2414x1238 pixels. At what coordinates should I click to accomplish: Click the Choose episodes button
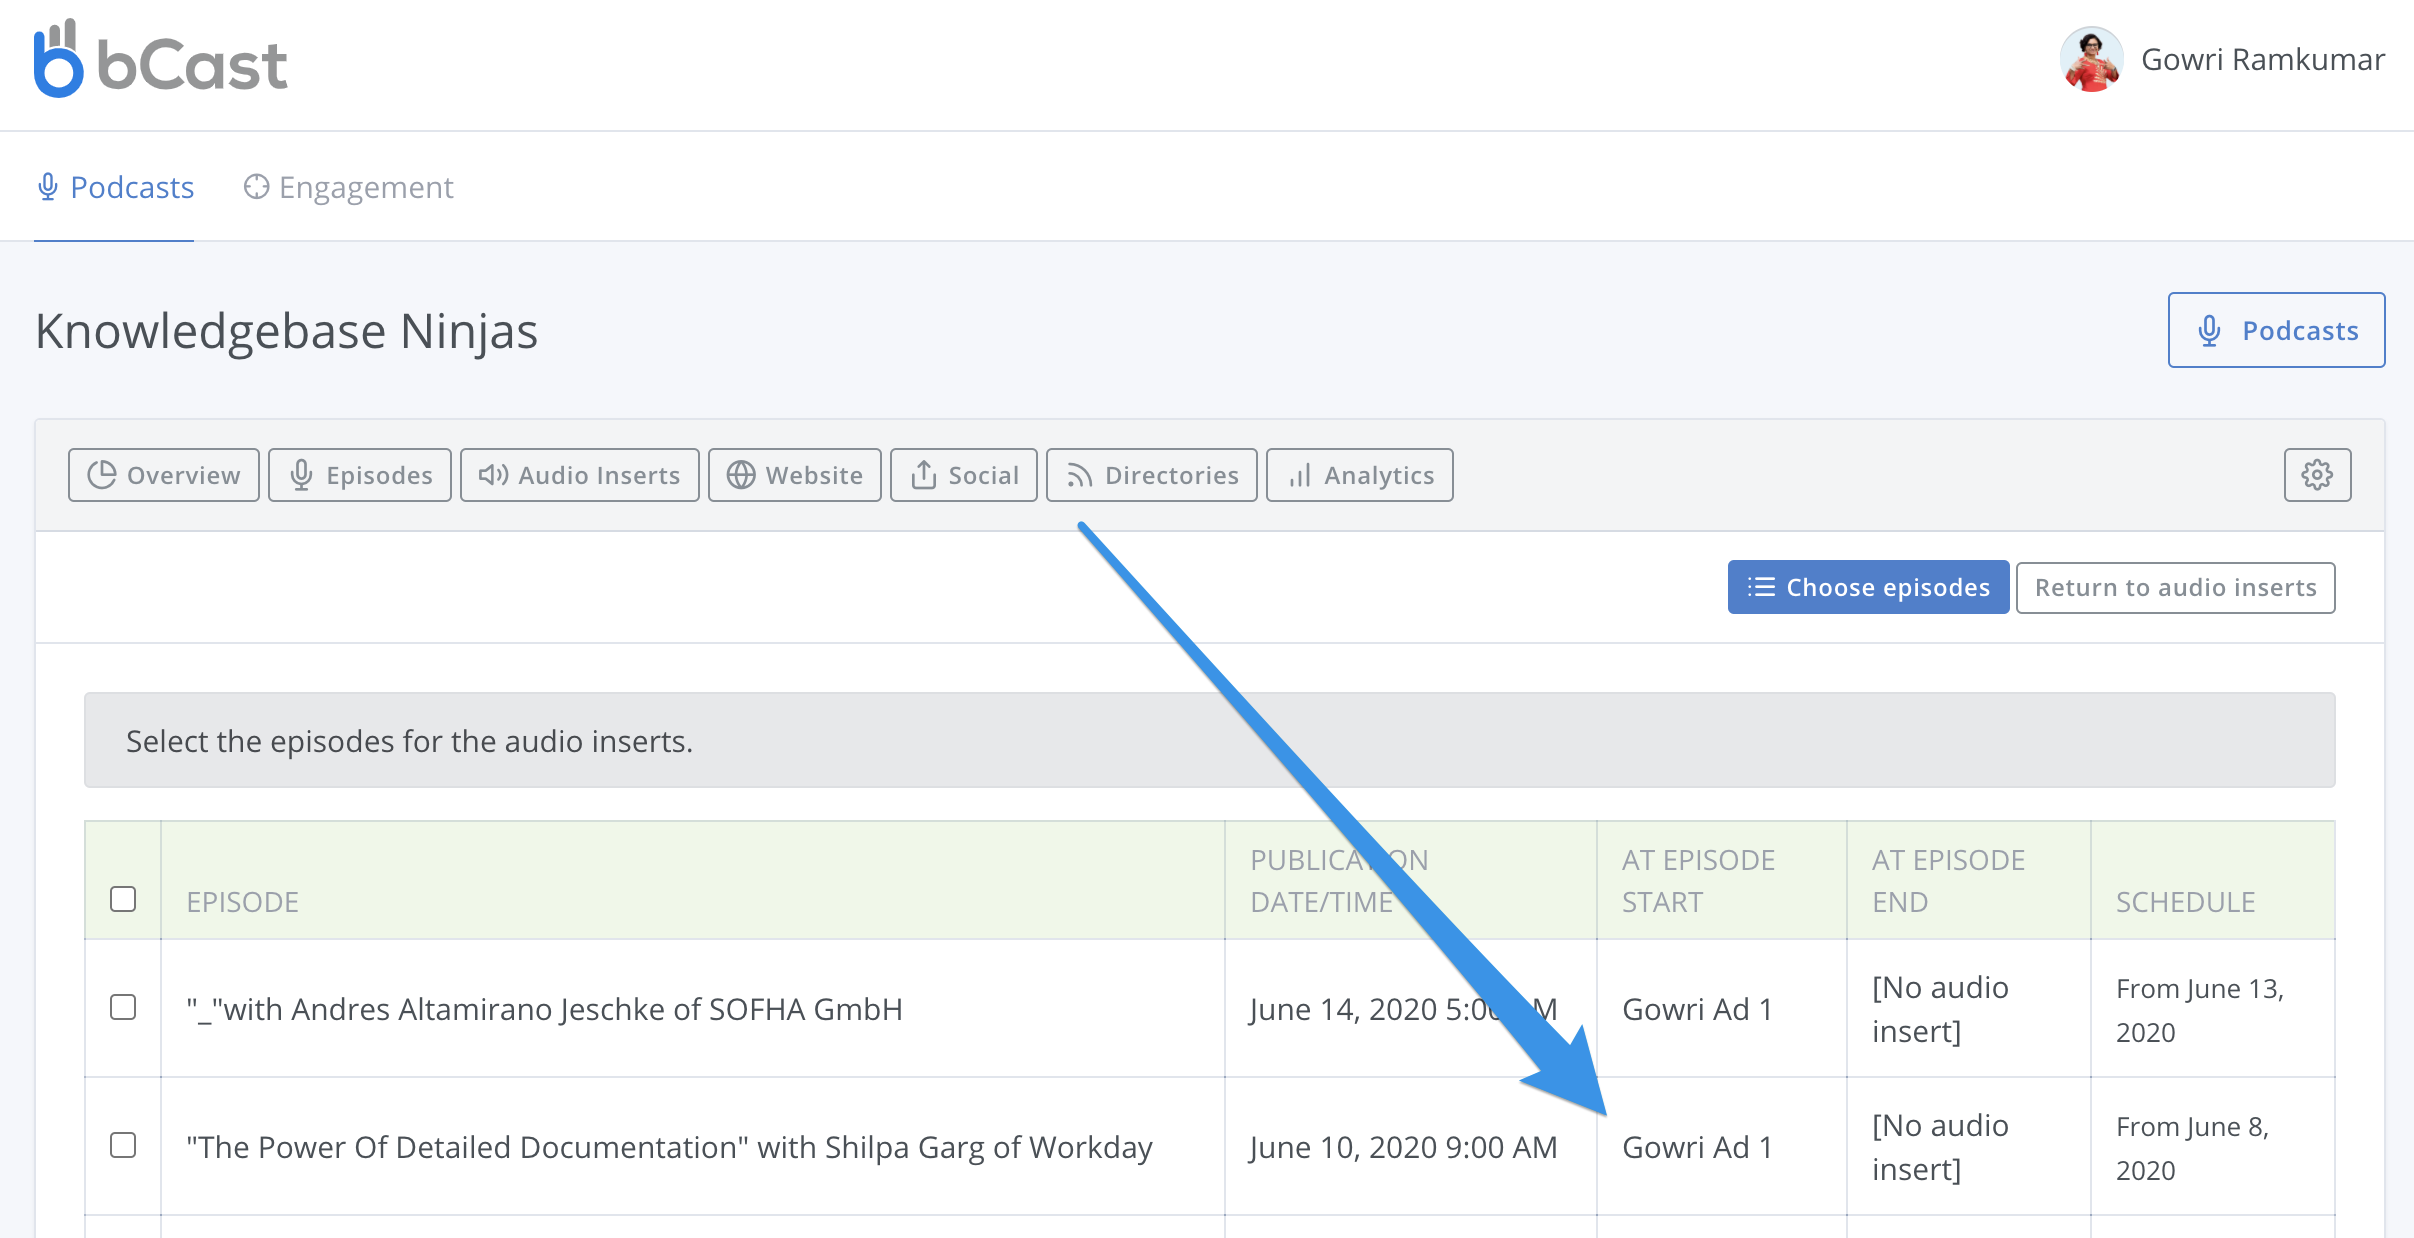tap(1868, 587)
